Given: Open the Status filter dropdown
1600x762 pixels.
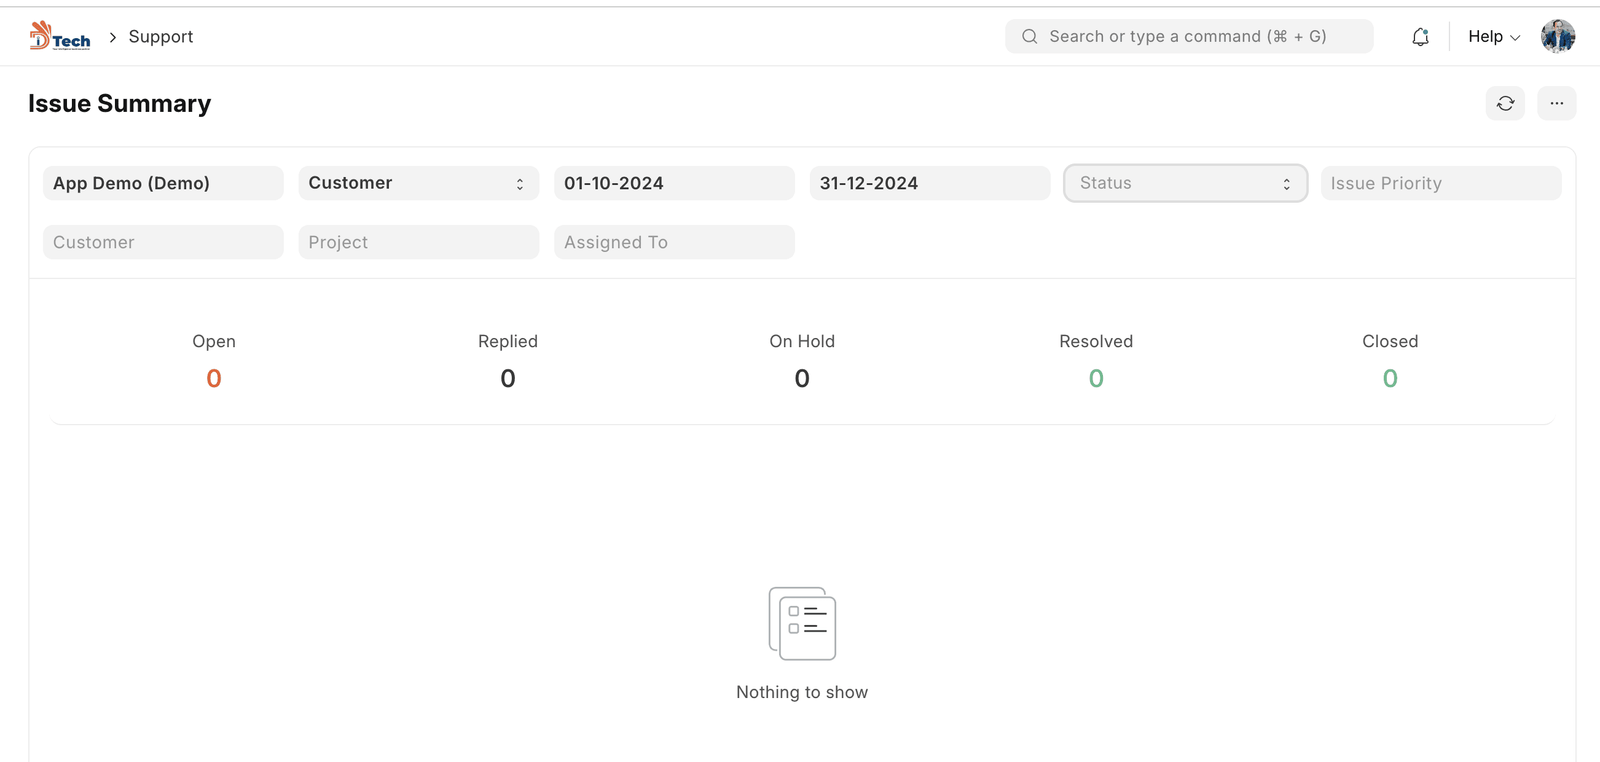Looking at the screenshot, I should click(1185, 183).
